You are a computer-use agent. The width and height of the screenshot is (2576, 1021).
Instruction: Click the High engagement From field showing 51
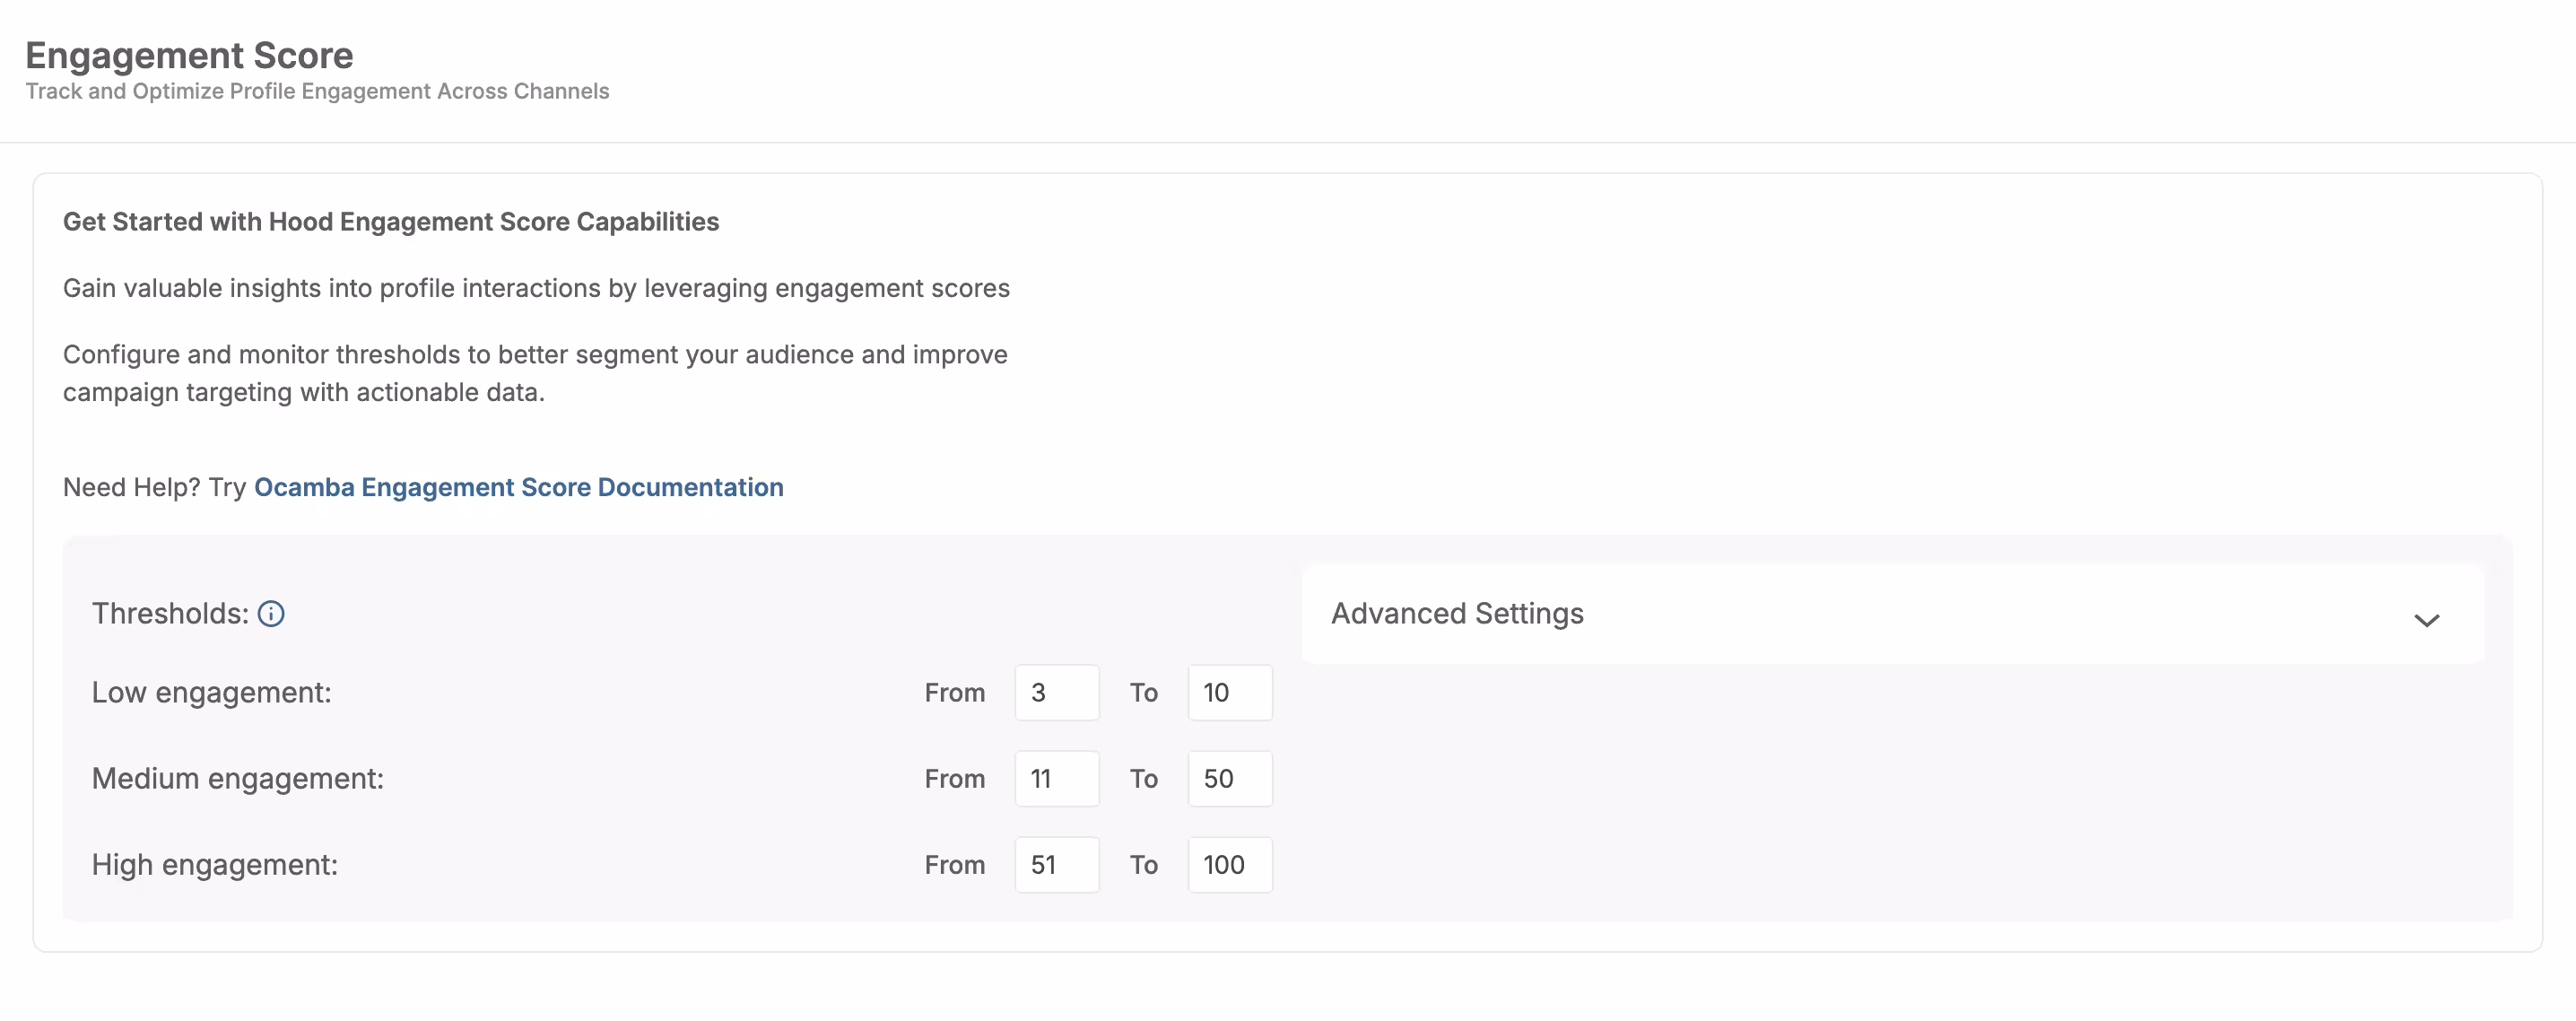click(1056, 864)
